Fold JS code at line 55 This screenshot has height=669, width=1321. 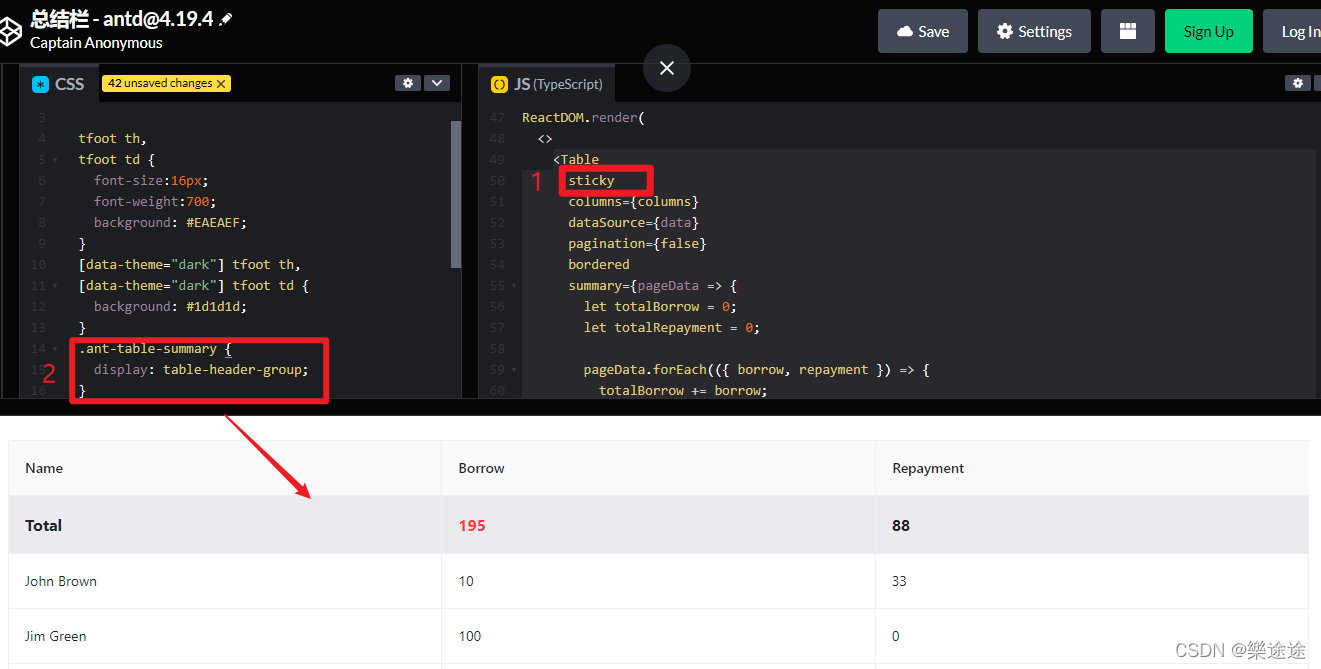tap(514, 286)
